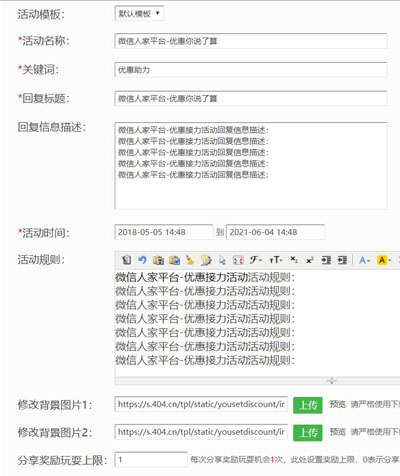Click the 回复信息描述 label text
This screenshot has height=476, width=400.
(52, 127)
